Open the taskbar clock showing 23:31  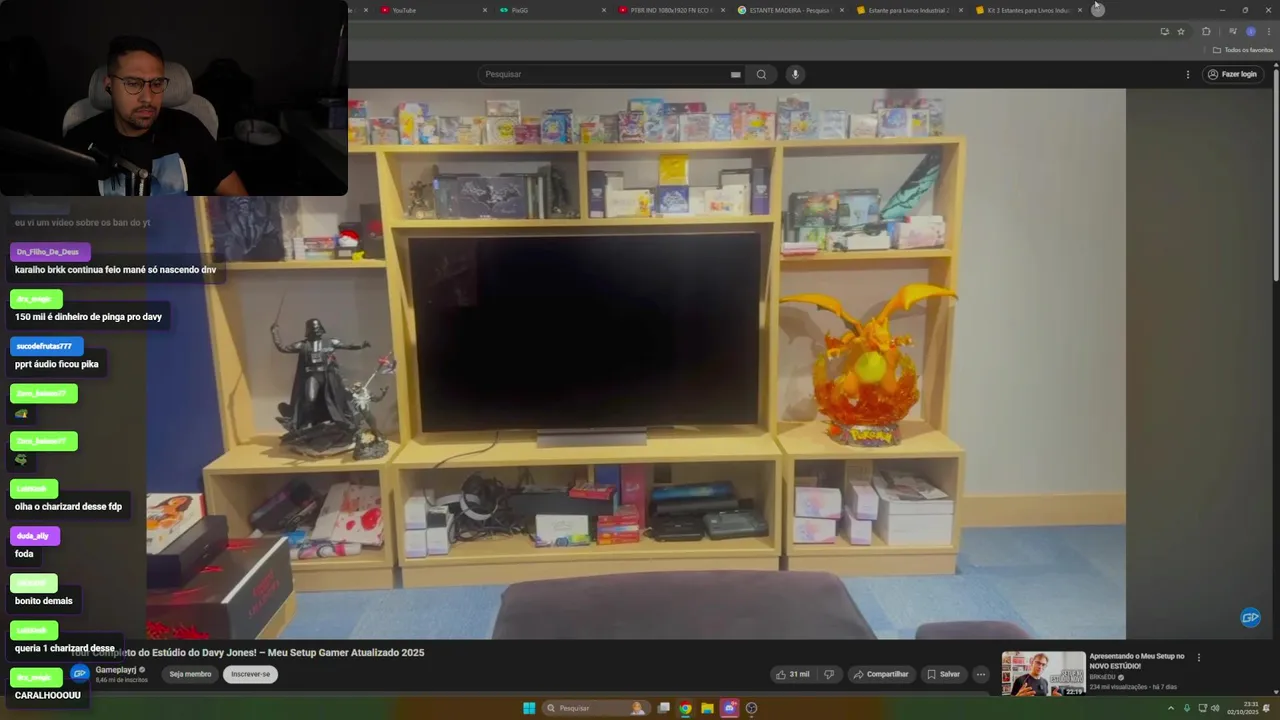click(1244, 708)
